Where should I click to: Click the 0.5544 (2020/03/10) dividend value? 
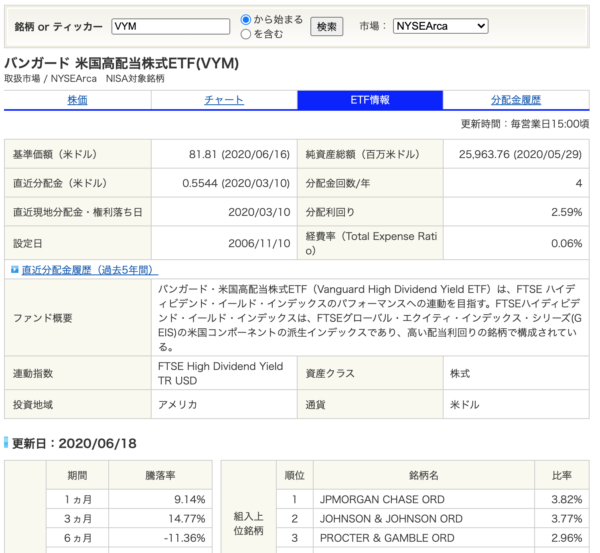click(x=236, y=183)
